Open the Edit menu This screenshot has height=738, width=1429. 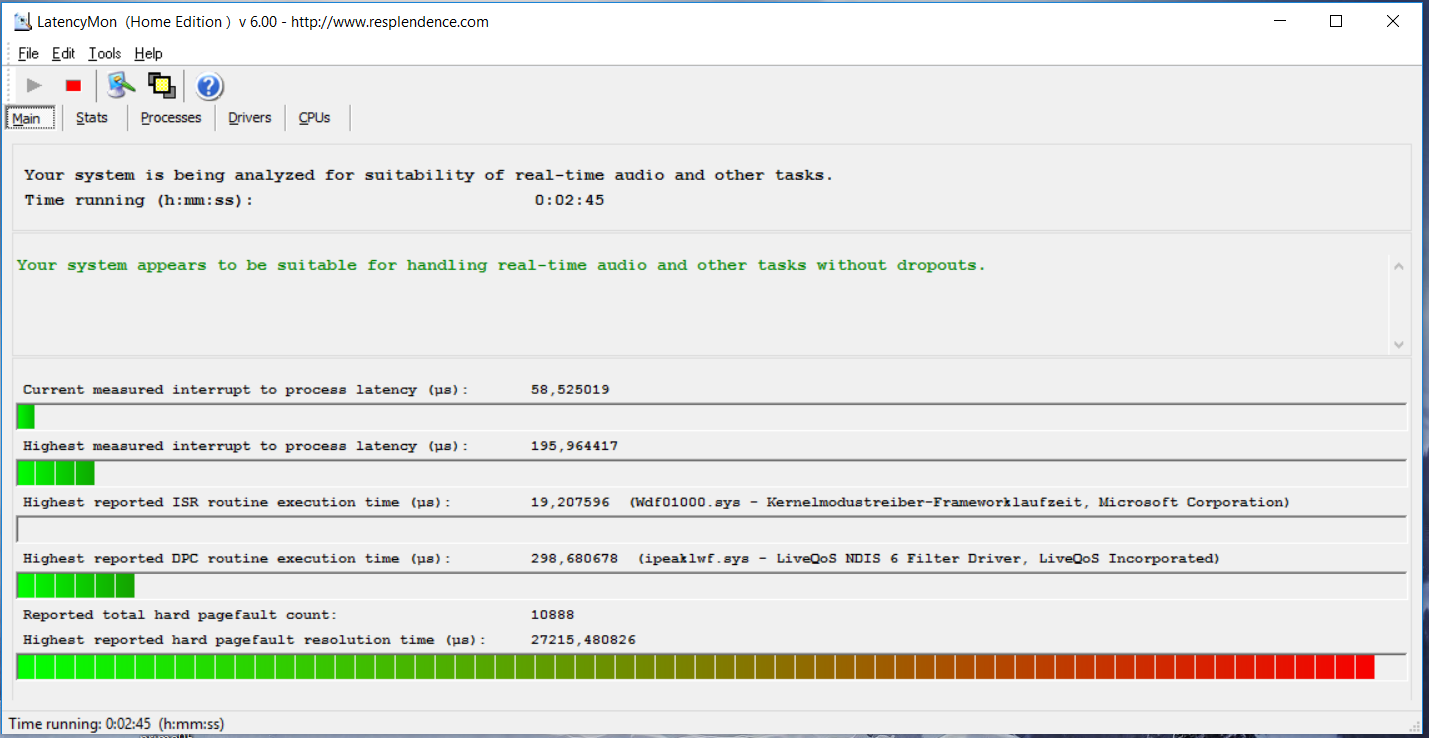[63, 54]
